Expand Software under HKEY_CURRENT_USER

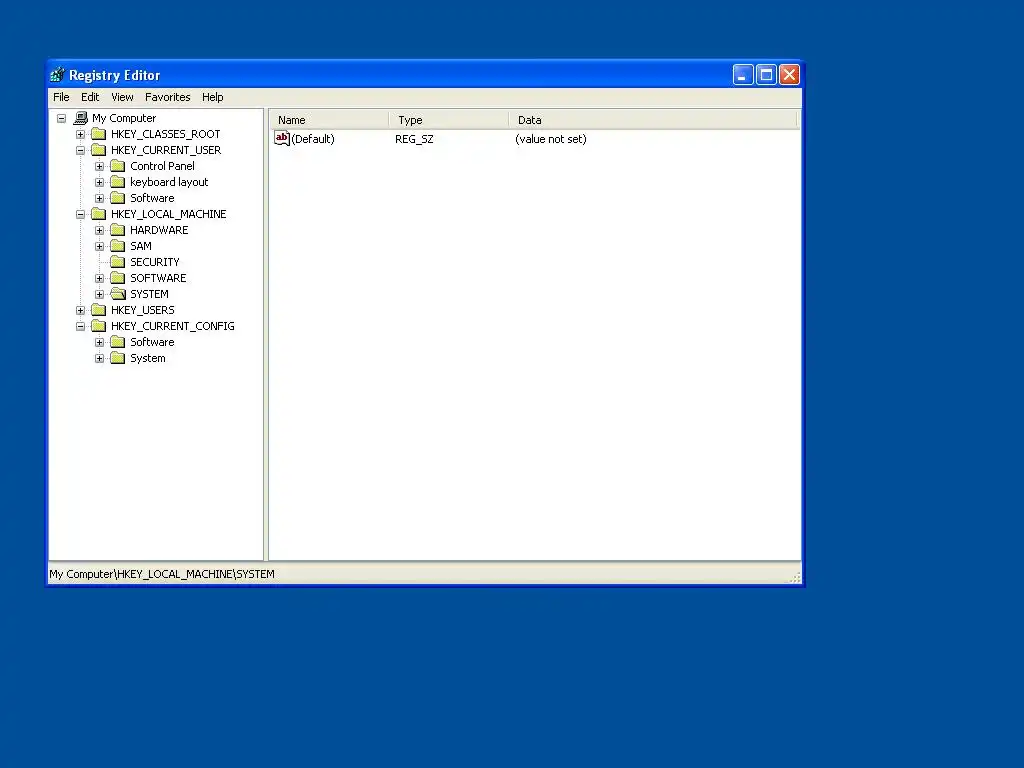[x=99, y=199]
